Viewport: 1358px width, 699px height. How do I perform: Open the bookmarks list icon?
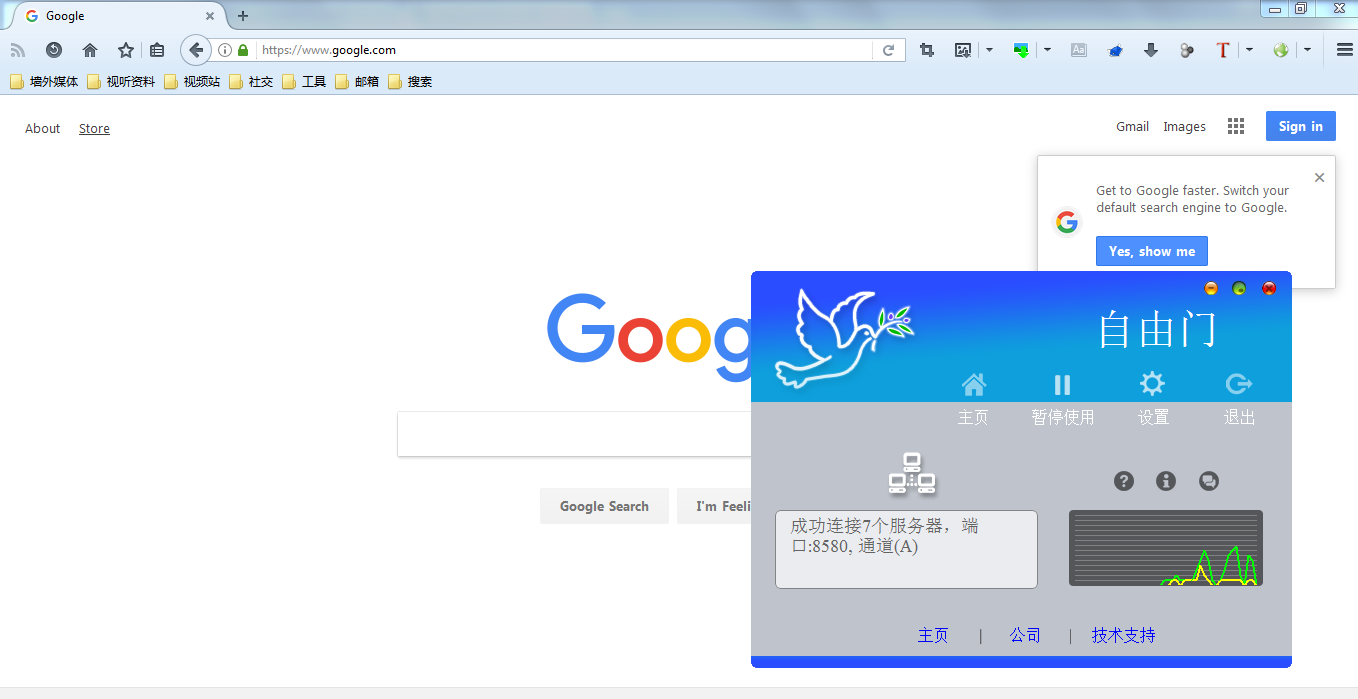pos(157,50)
